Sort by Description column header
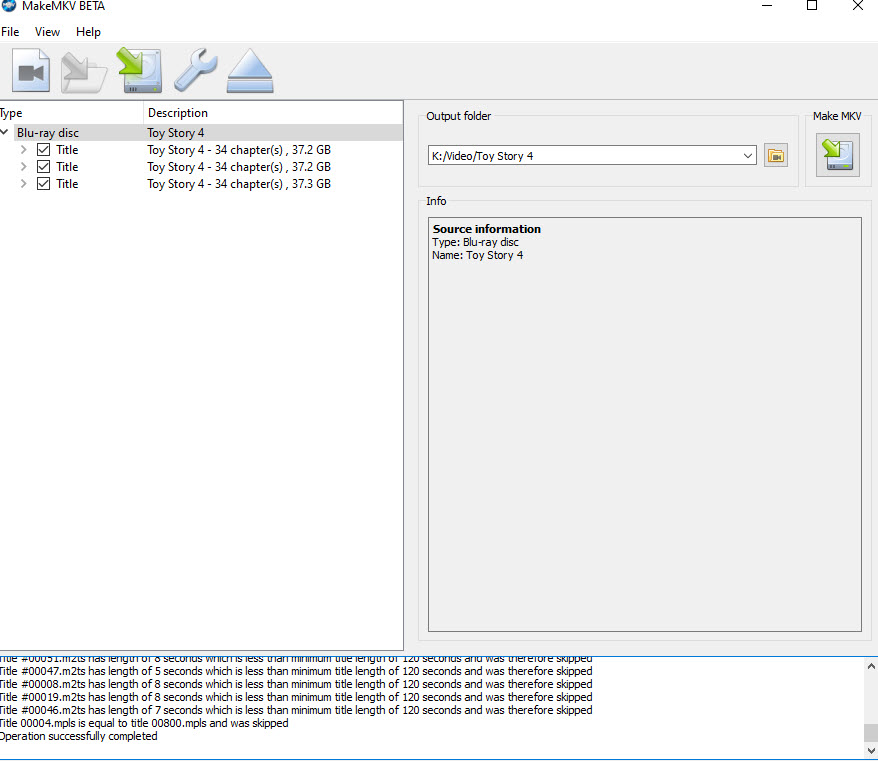878x761 pixels. pyautogui.click(x=273, y=113)
